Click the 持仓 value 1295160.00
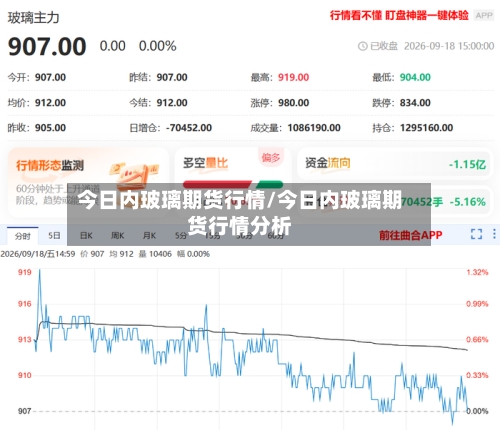This screenshot has height=430, width=500. [x=426, y=128]
